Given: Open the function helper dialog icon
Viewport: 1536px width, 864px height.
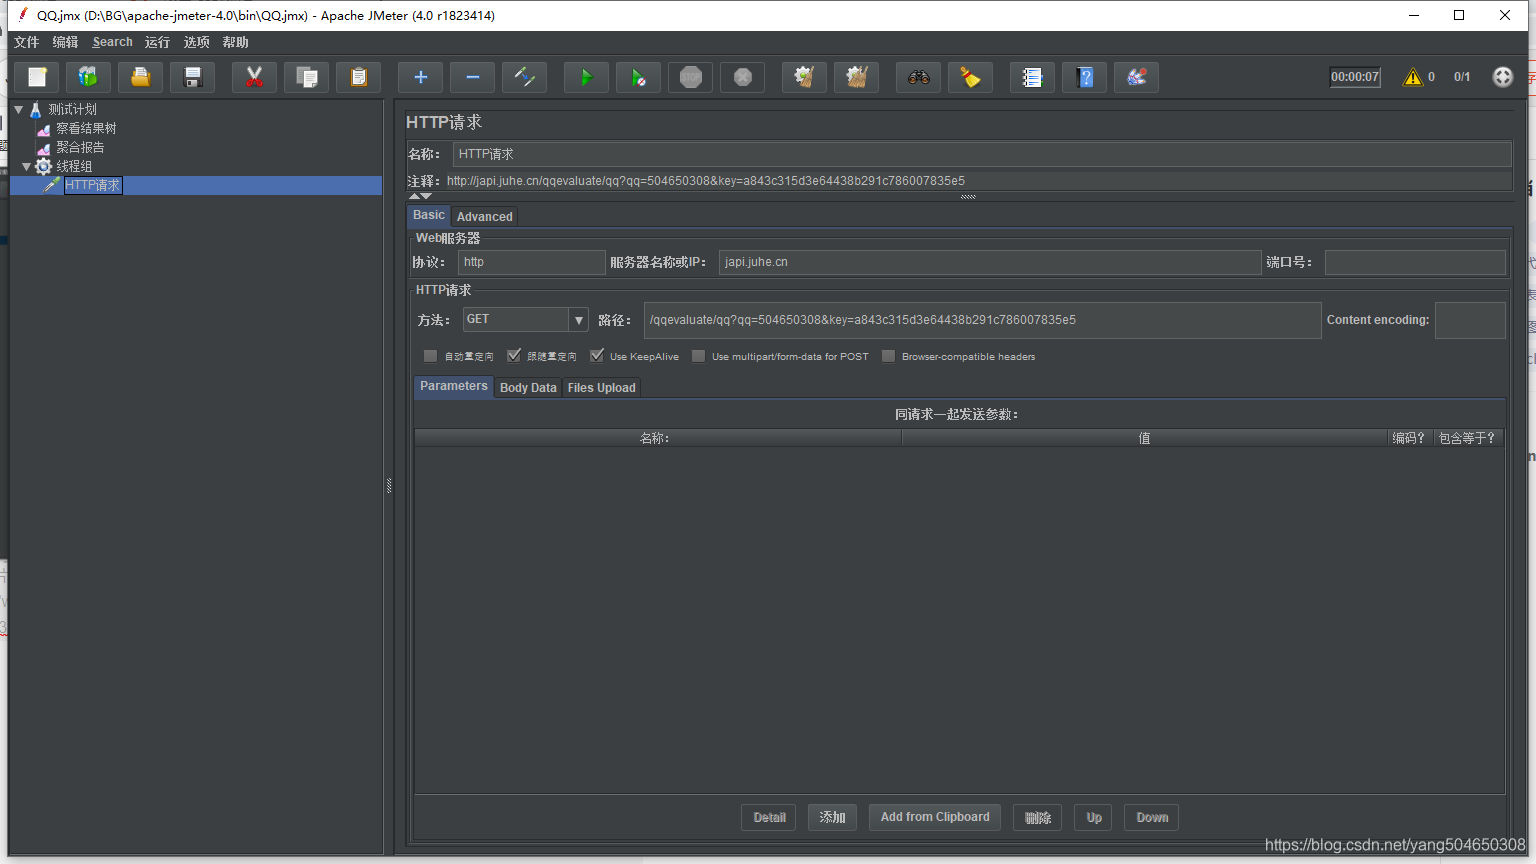Looking at the screenshot, I should pyautogui.click(x=1033, y=77).
